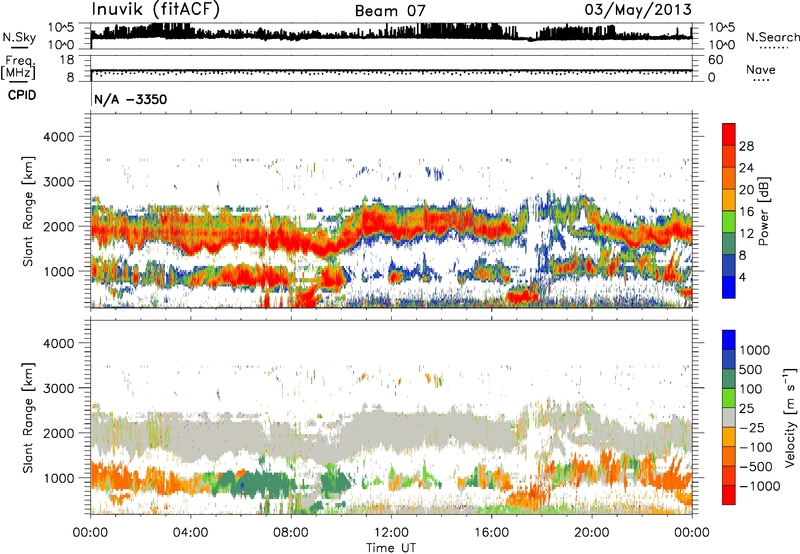Click the '2000' tick on the velocity panel

58,433
